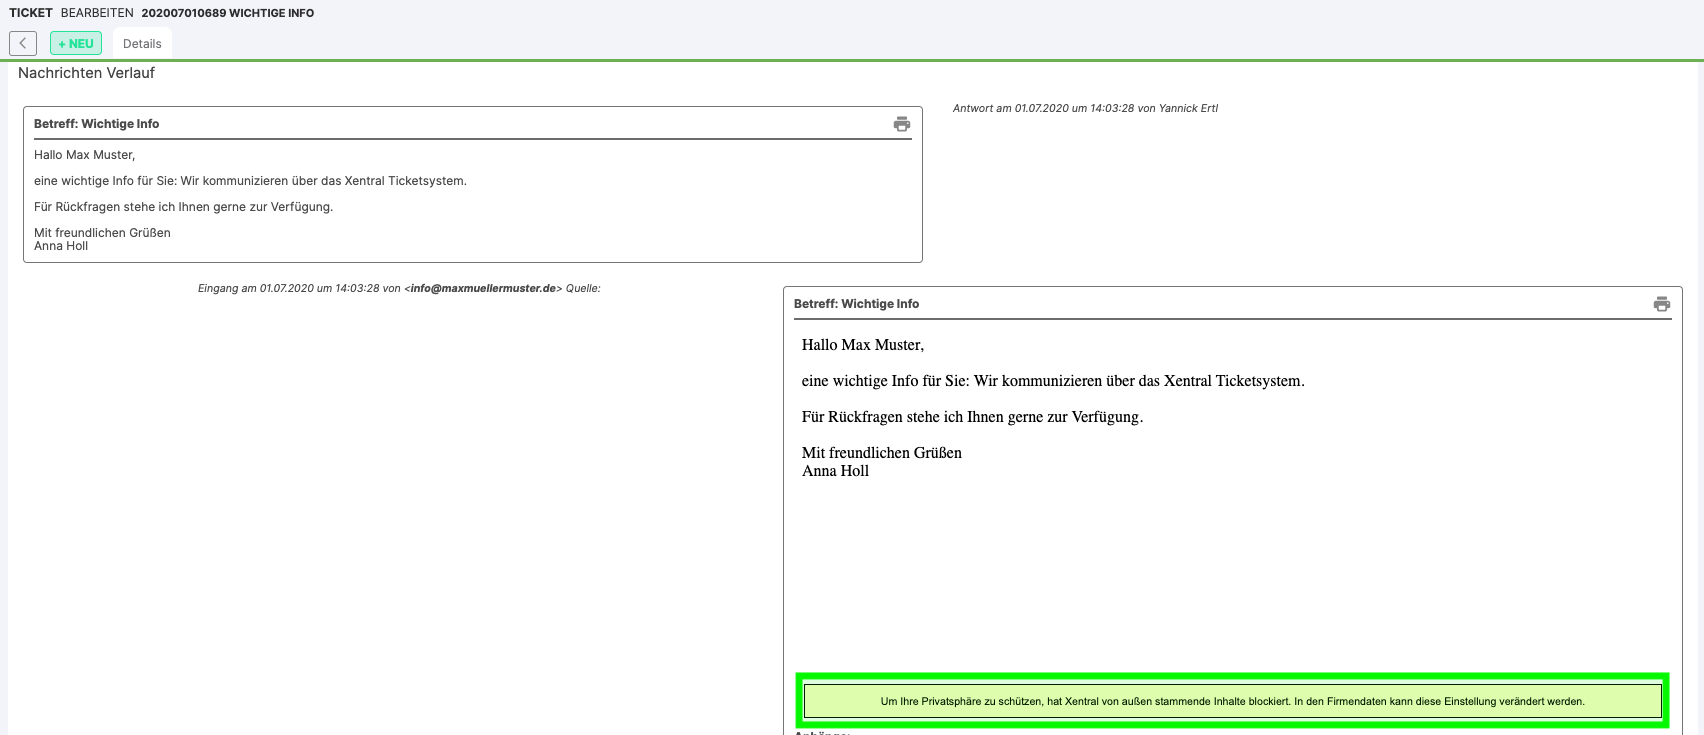
Task: Click the Anna Holl signature in right message
Action: 835,471
